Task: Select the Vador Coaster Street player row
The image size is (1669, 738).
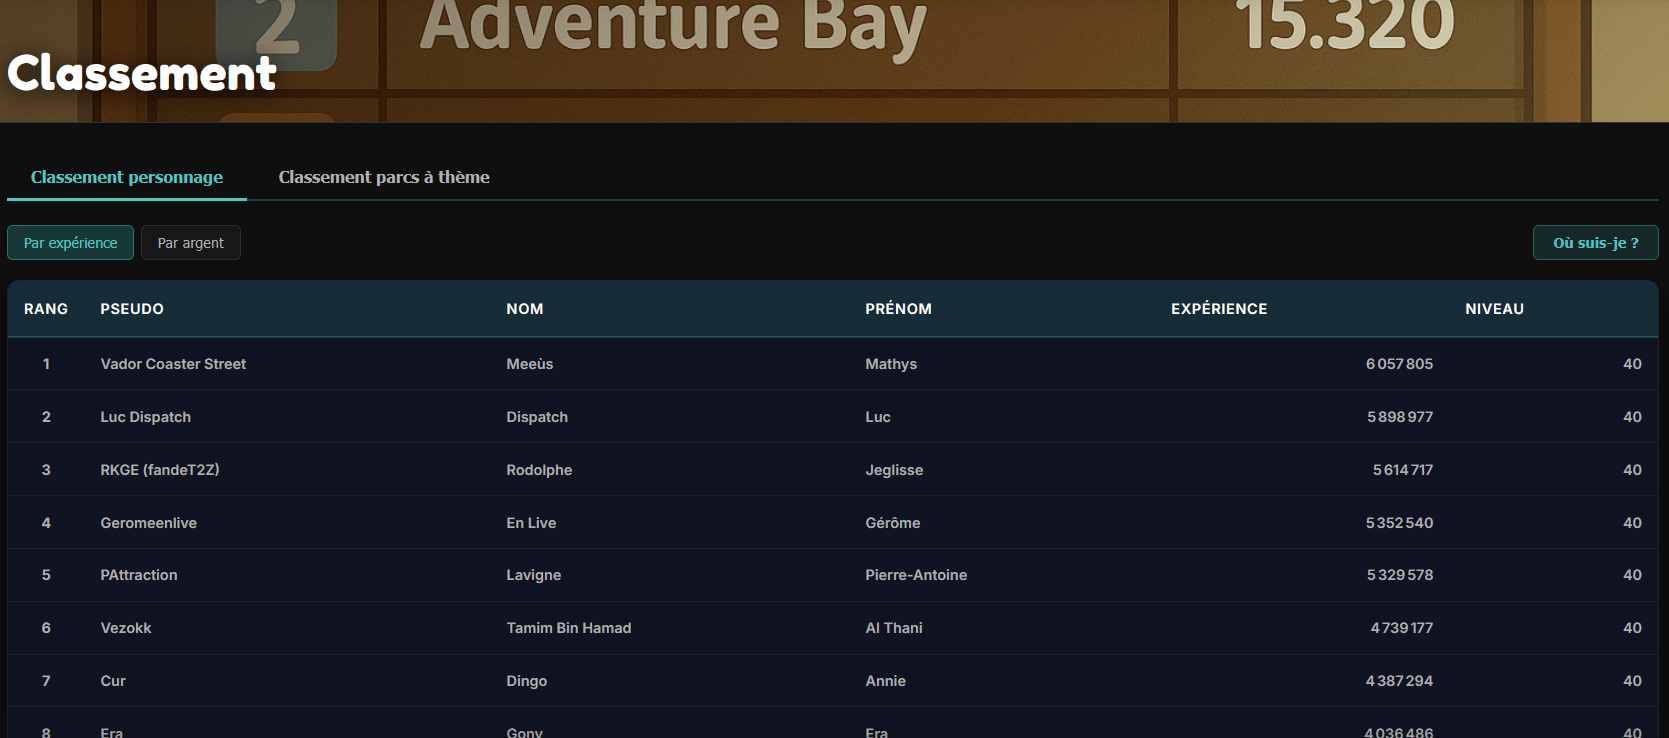Action: 173,364
